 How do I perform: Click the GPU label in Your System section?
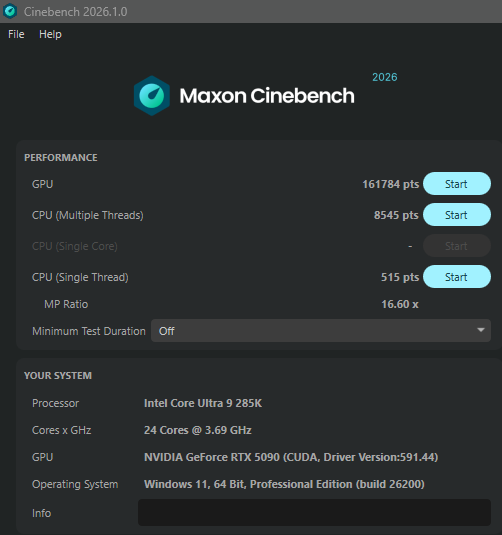coord(42,457)
